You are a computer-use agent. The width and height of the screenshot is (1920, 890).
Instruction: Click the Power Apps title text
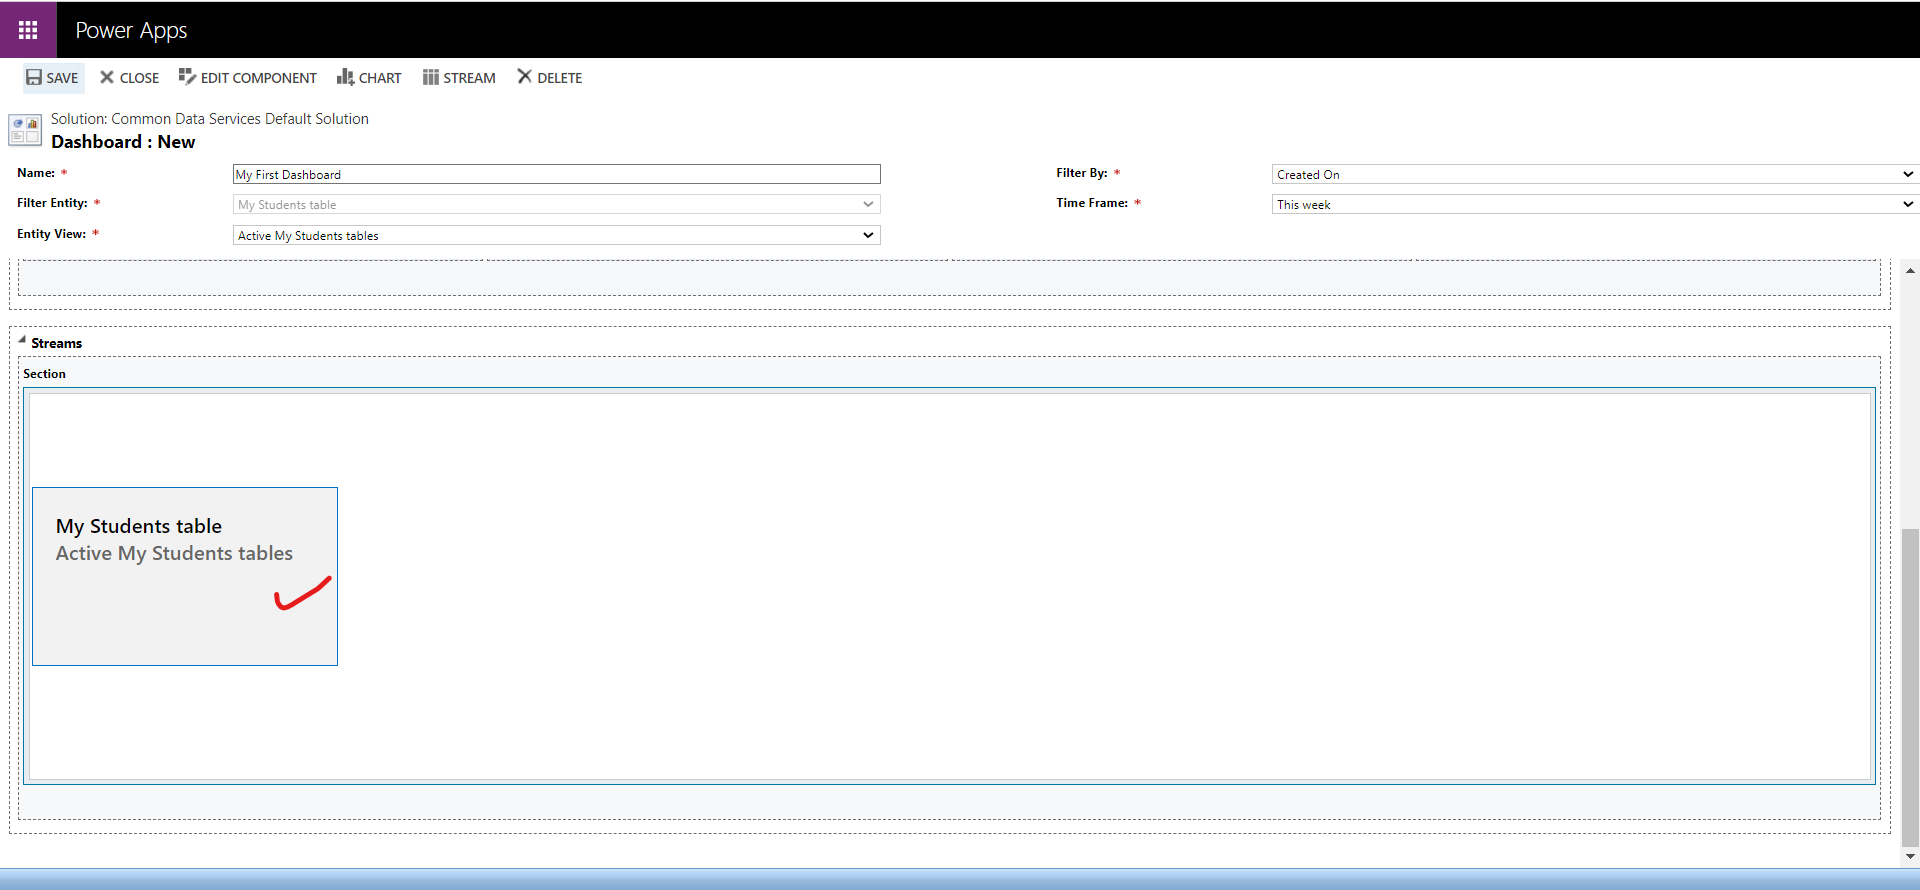coord(131,30)
